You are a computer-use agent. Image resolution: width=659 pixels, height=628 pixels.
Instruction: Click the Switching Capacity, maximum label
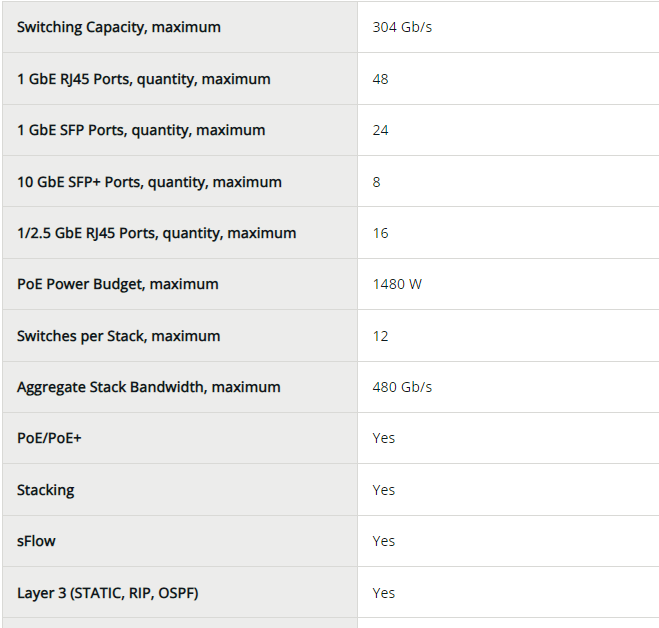(x=119, y=27)
